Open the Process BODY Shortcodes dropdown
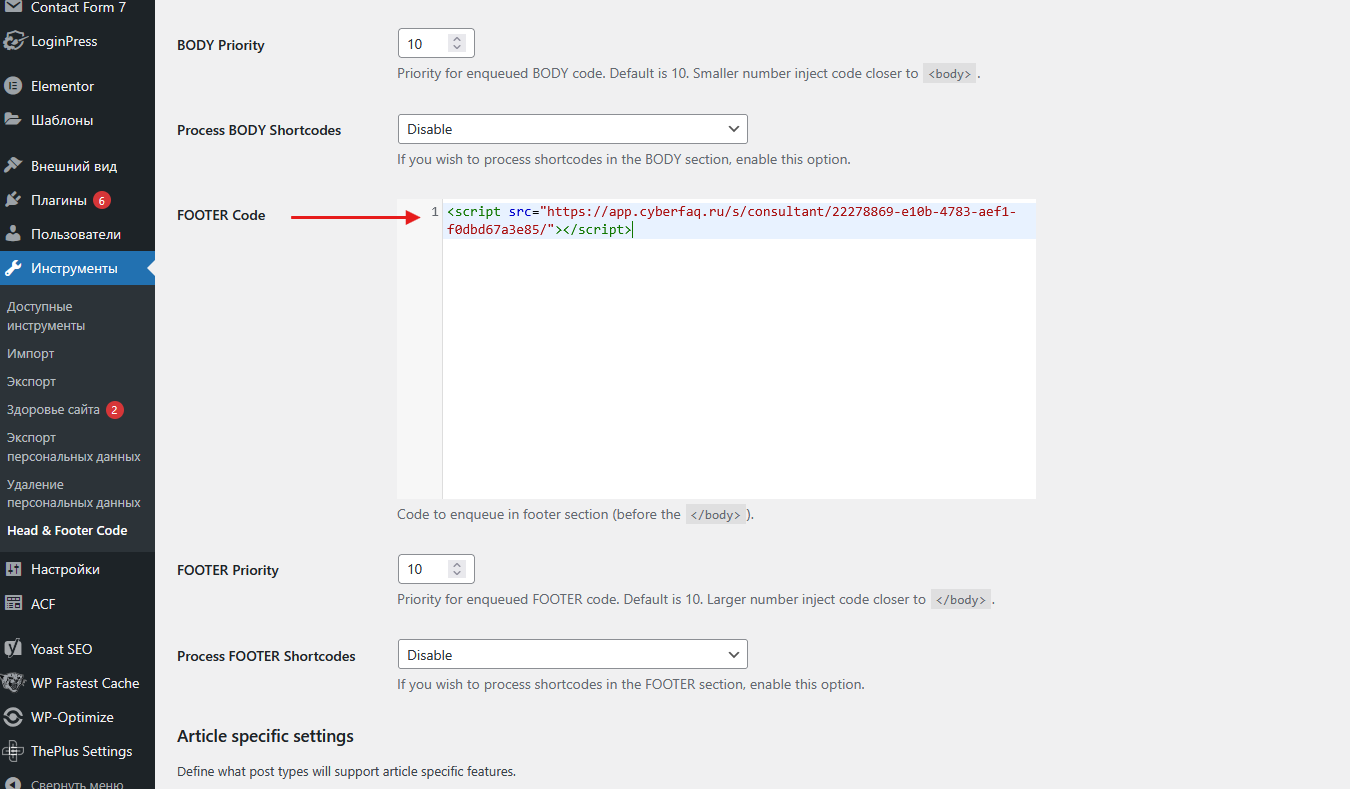1350x789 pixels. click(572, 129)
